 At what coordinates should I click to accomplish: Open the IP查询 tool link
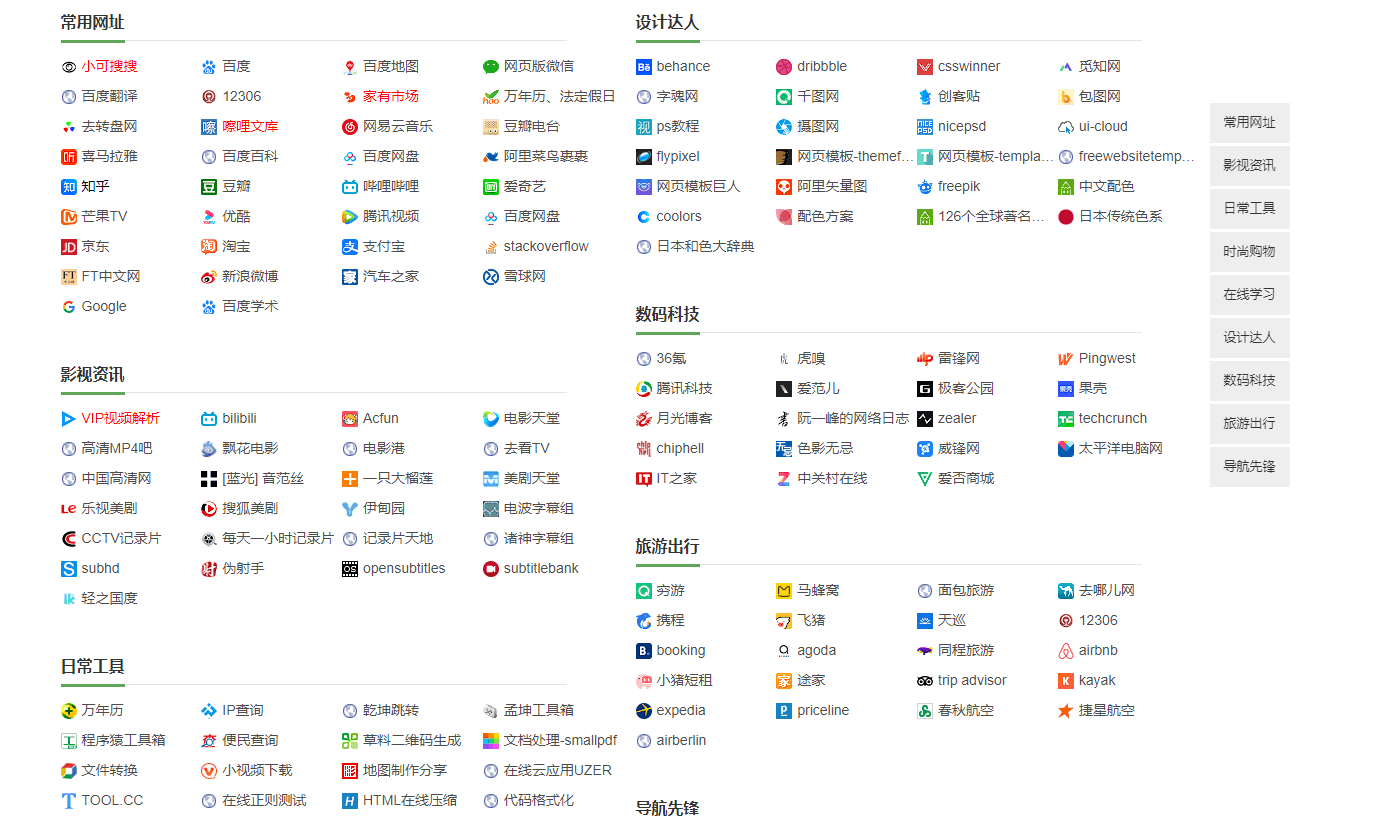click(243, 711)
